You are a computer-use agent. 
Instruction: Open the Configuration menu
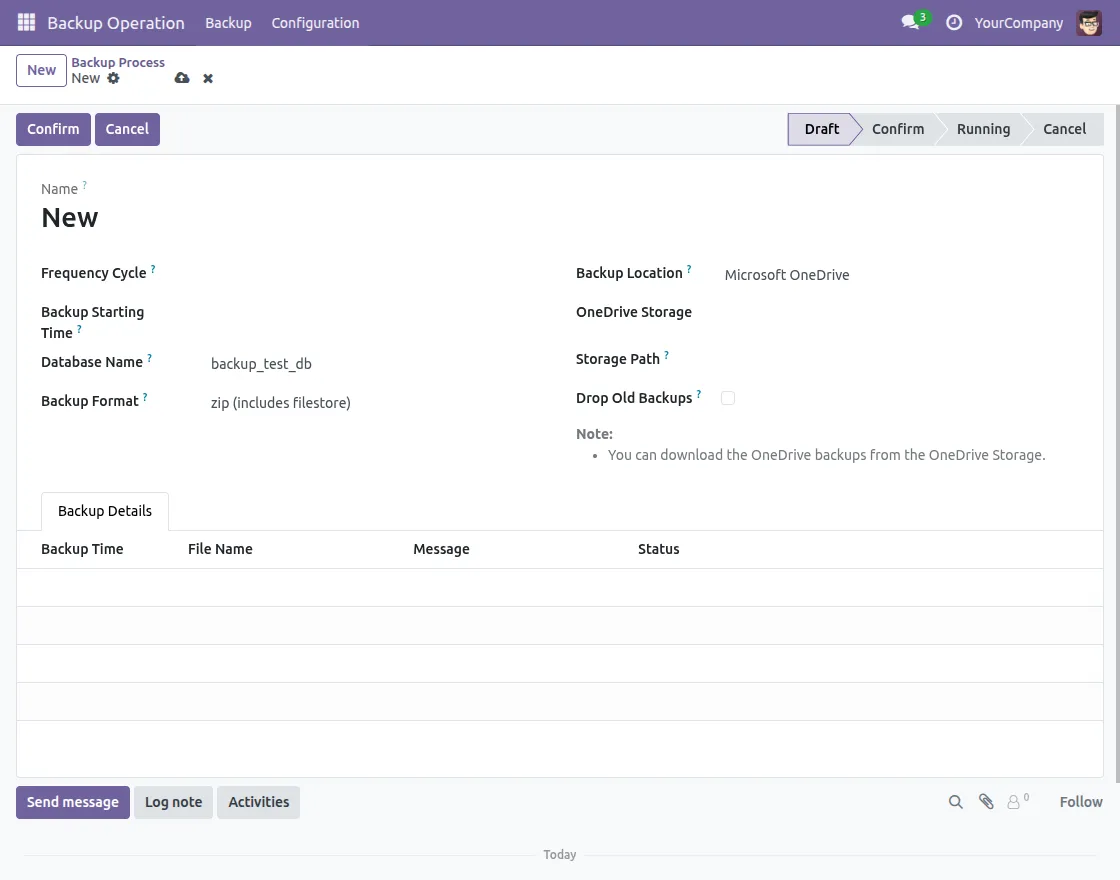(x=315, y=22)
